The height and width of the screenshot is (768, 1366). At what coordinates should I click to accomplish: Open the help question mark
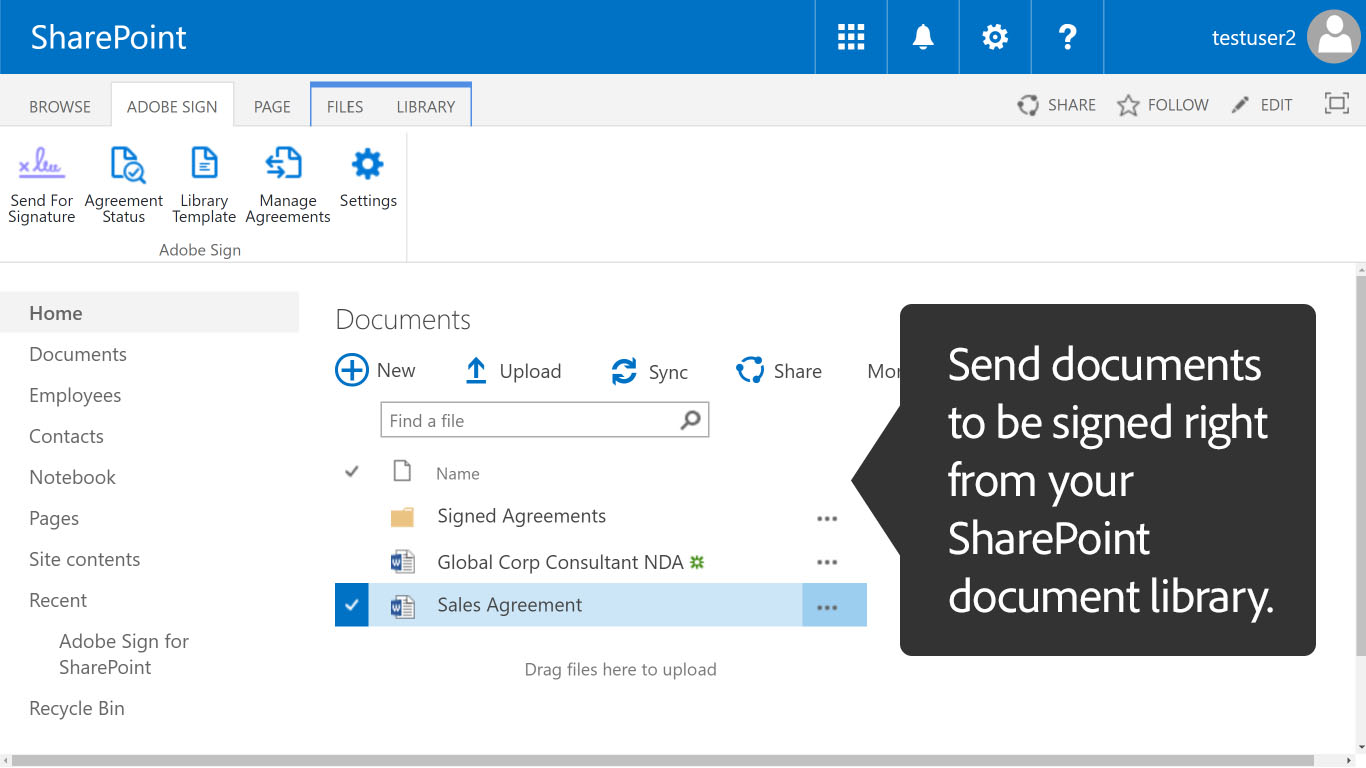coord(1067,37)
